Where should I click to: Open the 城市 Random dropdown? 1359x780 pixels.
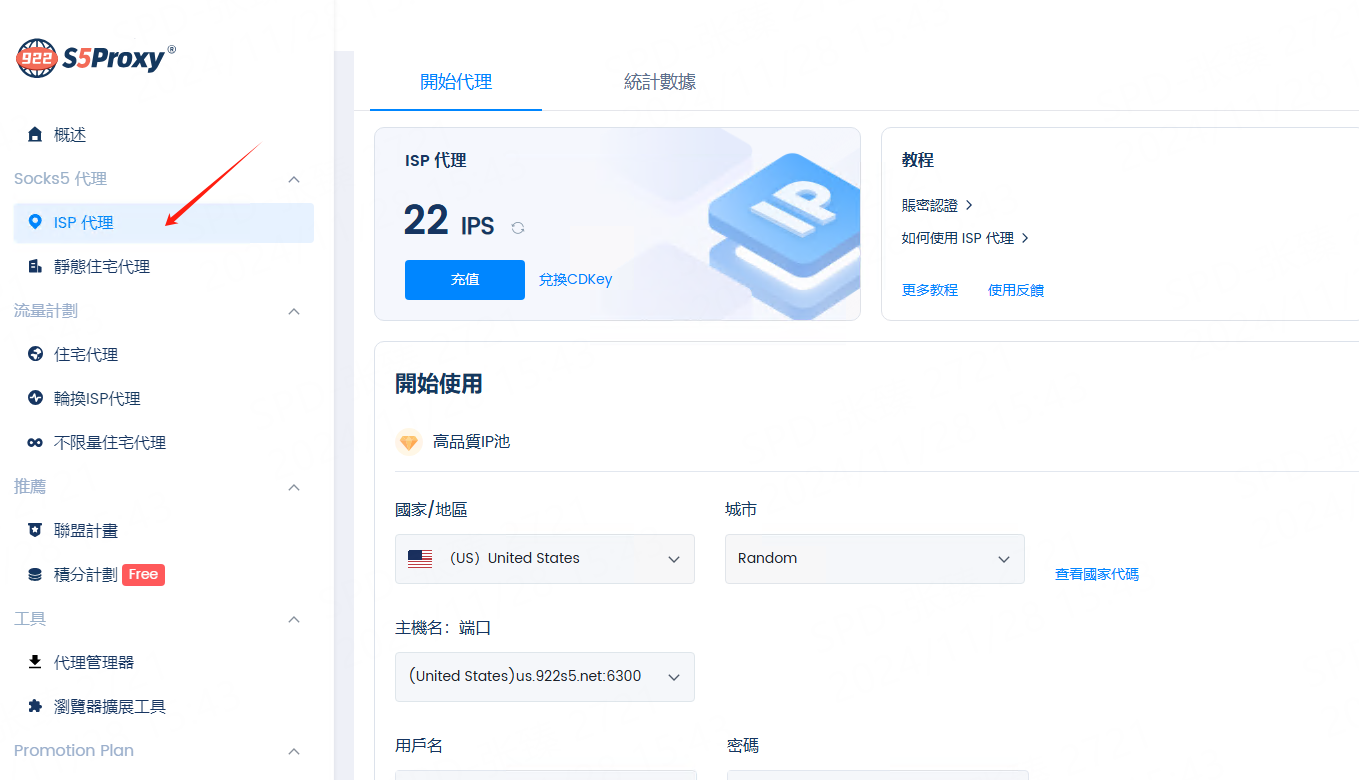pos(875,559)
